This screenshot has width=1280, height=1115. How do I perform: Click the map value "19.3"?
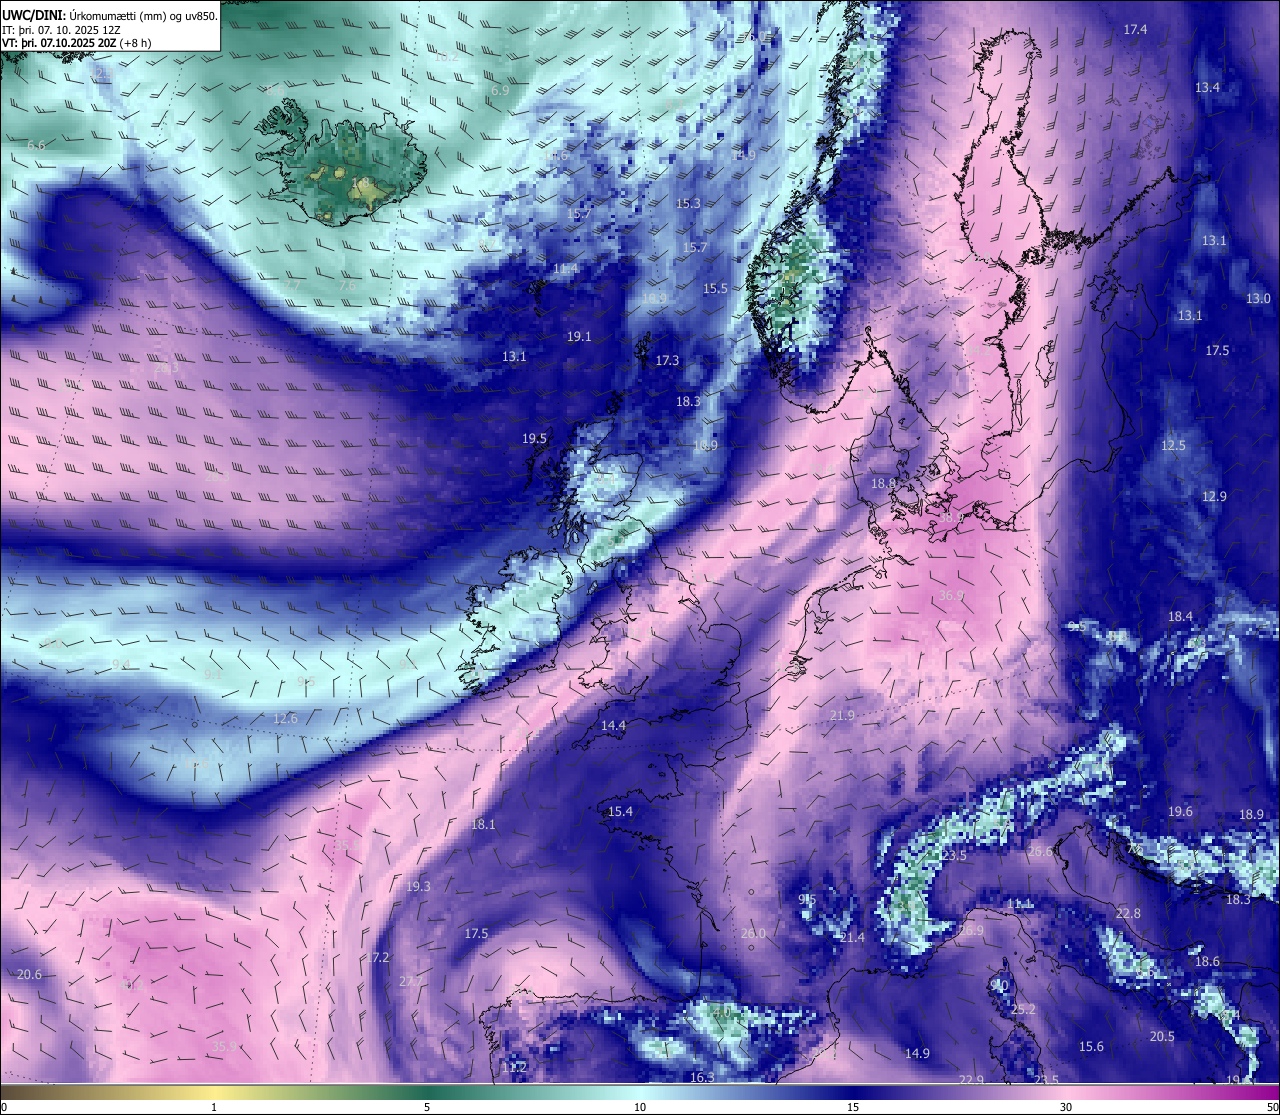(x=418, y=887)
